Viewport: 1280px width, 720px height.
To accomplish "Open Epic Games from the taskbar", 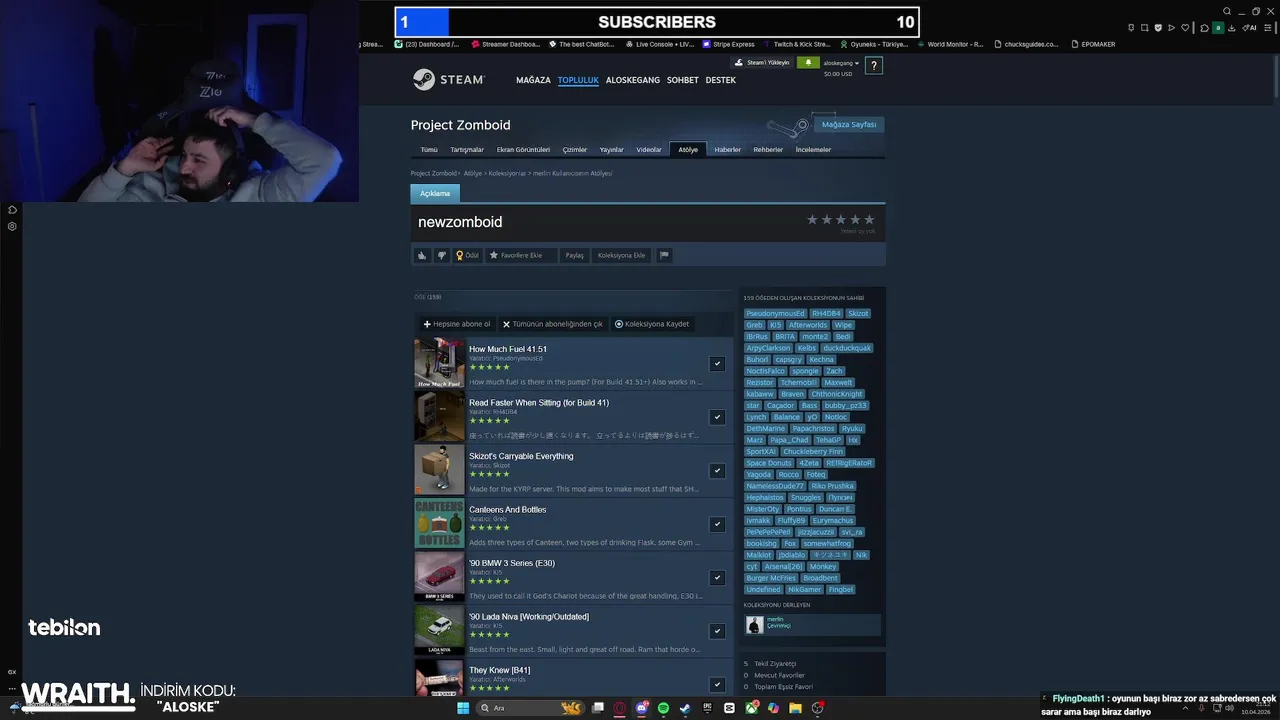I will (707, 708).
